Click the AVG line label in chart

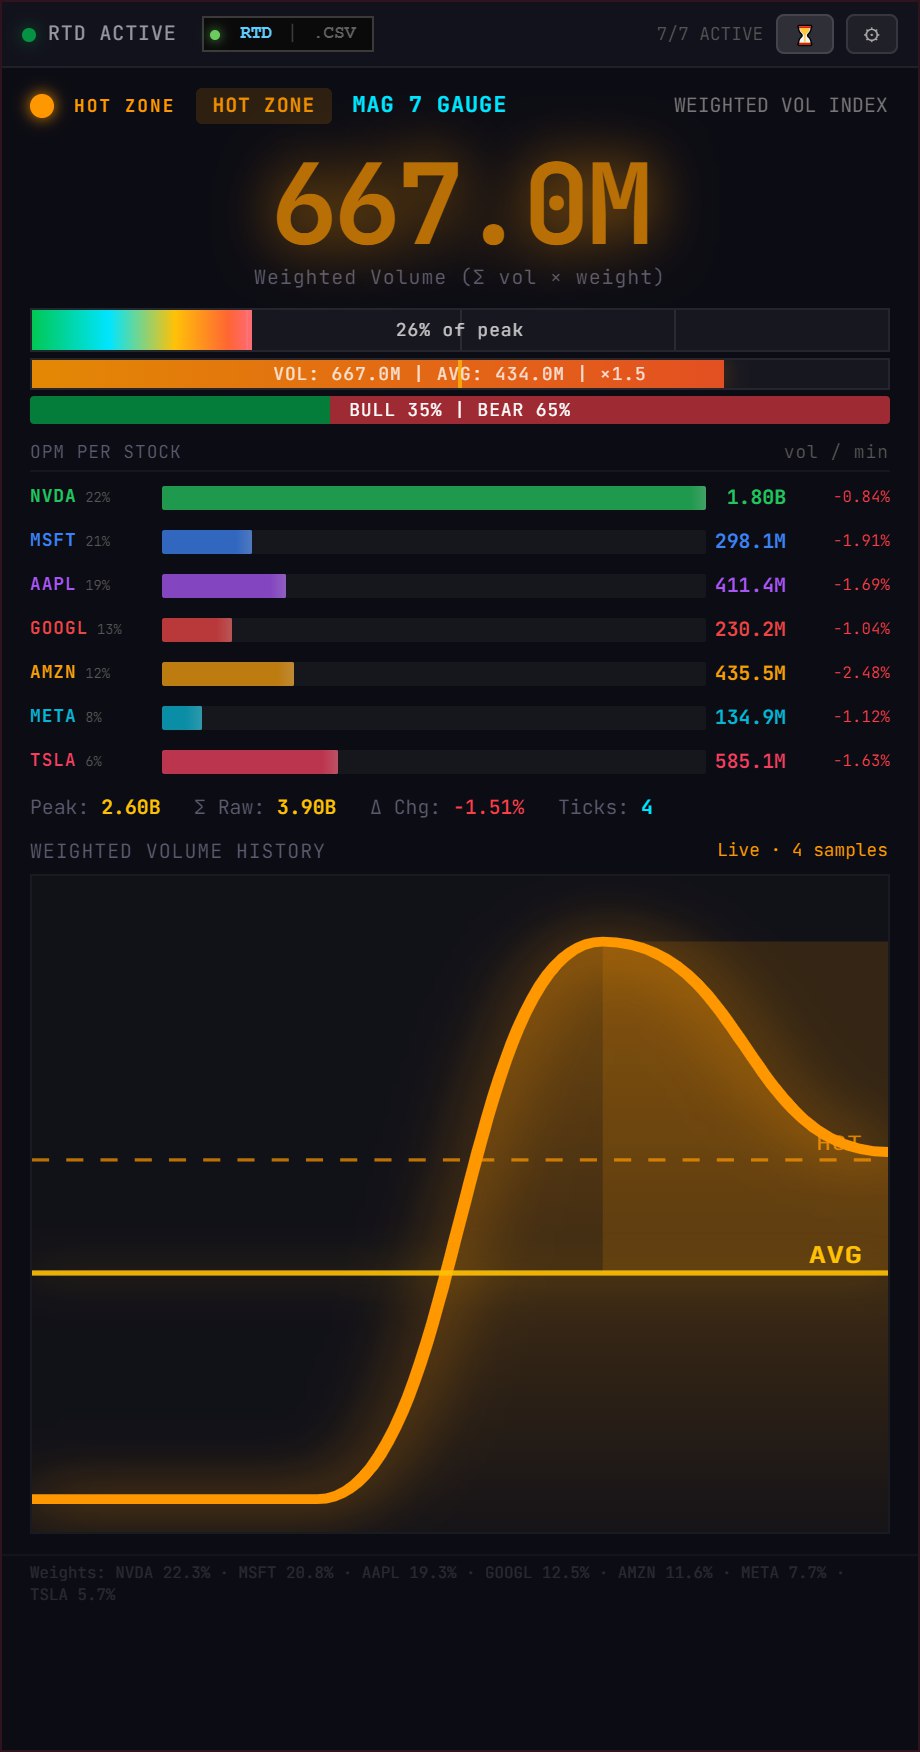pyautogui.click(x=835, y=1254)
